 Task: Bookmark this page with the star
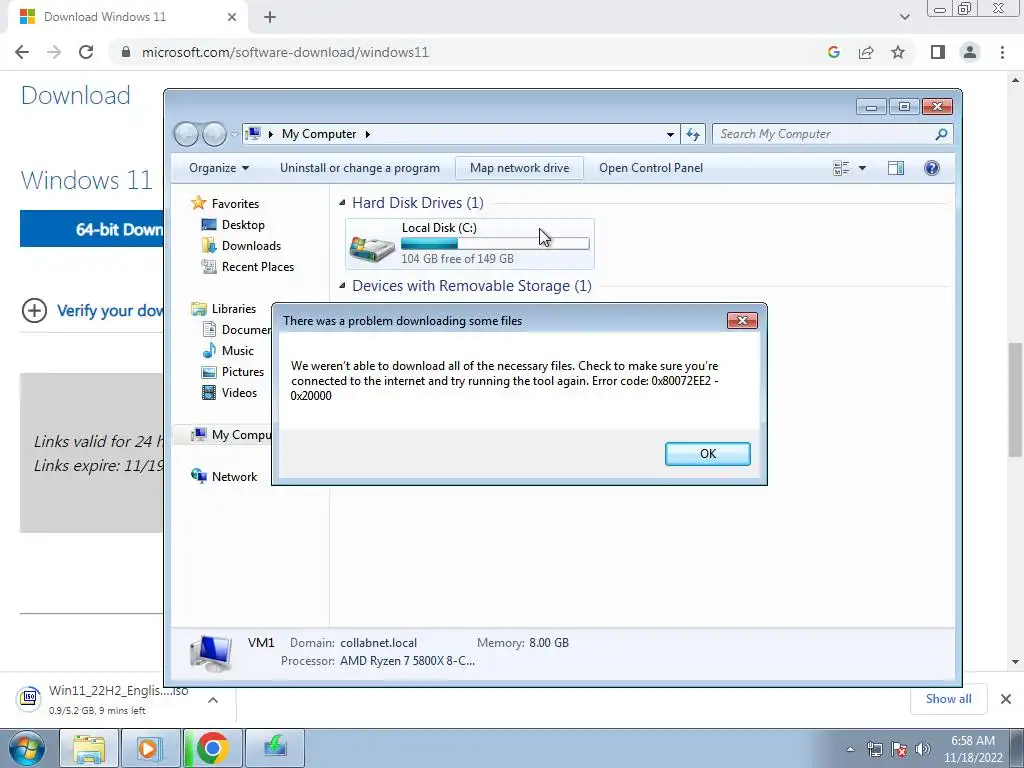[x=898, y=52]
